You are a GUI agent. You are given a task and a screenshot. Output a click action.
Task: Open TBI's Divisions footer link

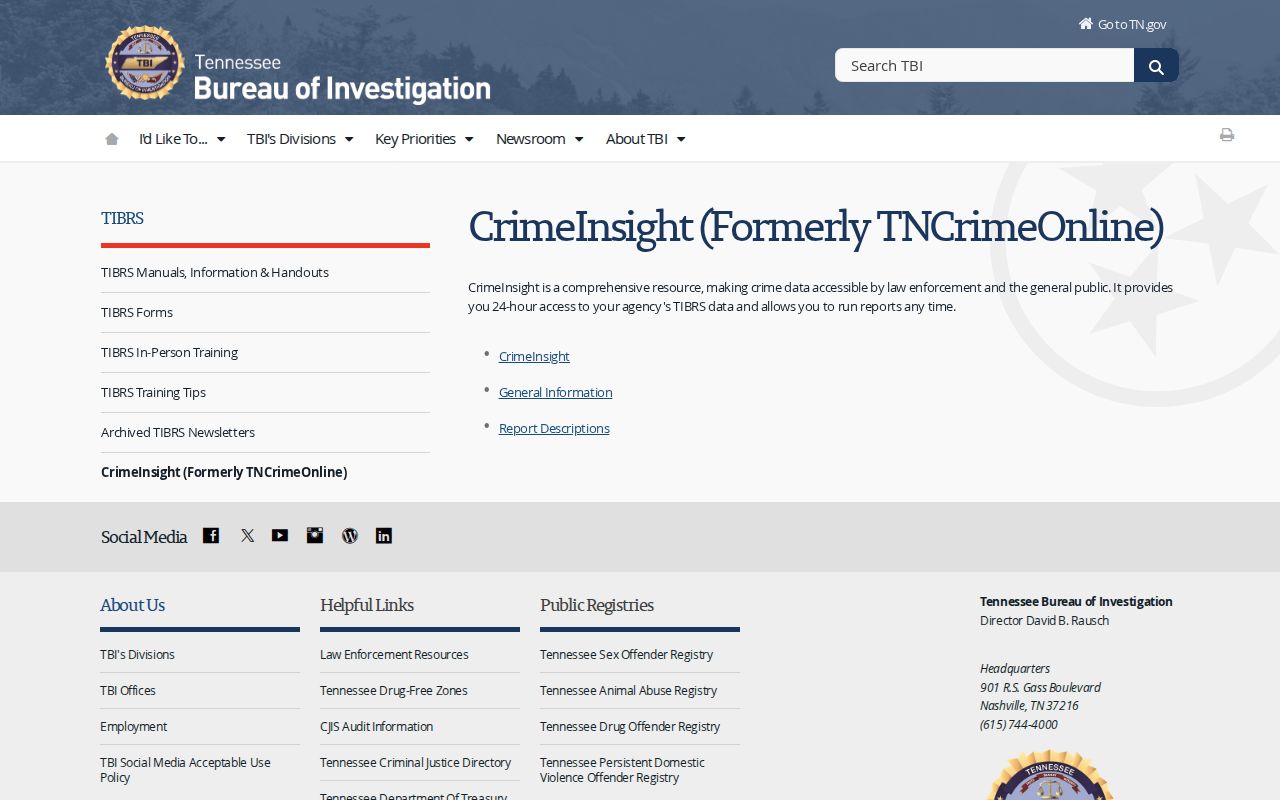137,654
